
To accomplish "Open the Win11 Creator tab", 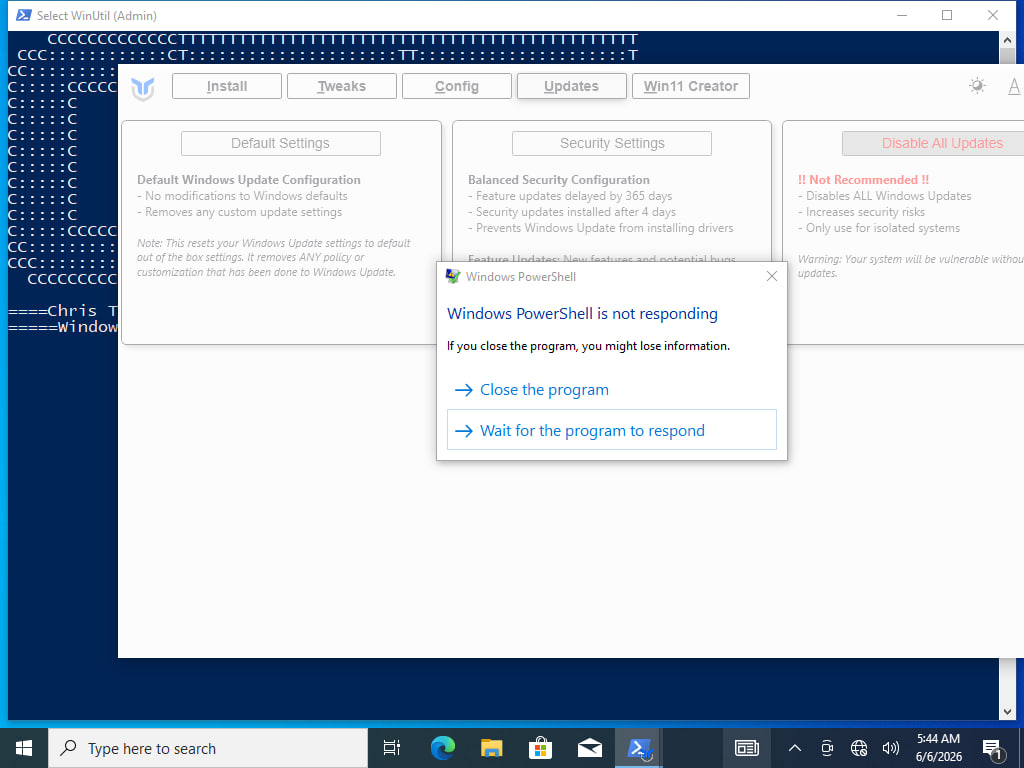I will 690,86.
